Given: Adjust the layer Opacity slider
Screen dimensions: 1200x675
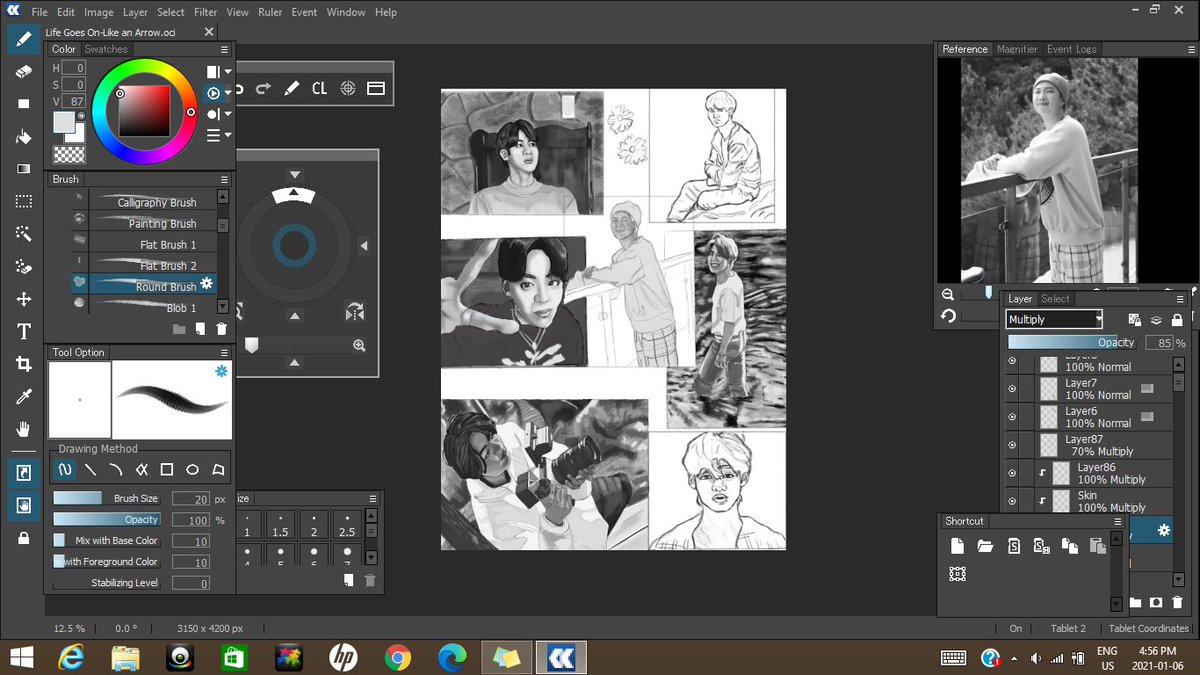Looking at the screenshot, I should click(1073, 342).
